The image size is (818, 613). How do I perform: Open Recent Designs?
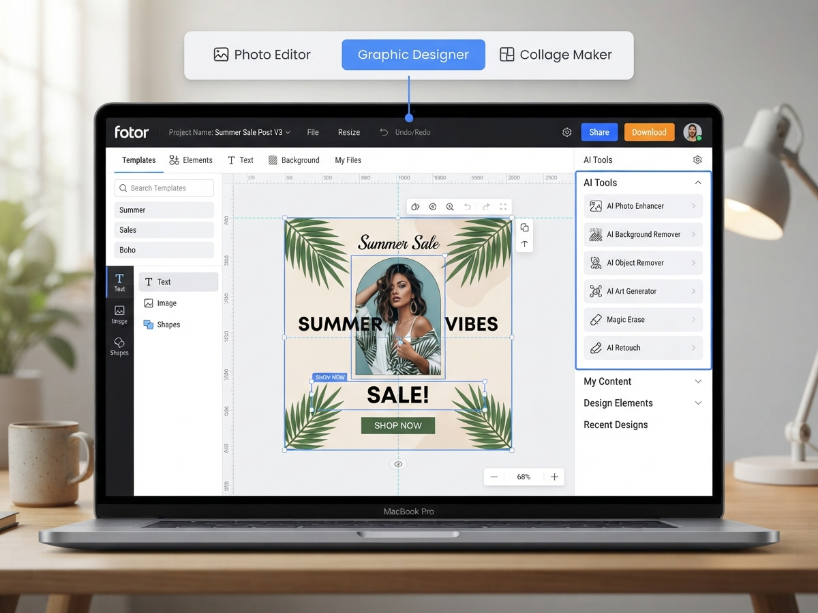click(616, 425)
